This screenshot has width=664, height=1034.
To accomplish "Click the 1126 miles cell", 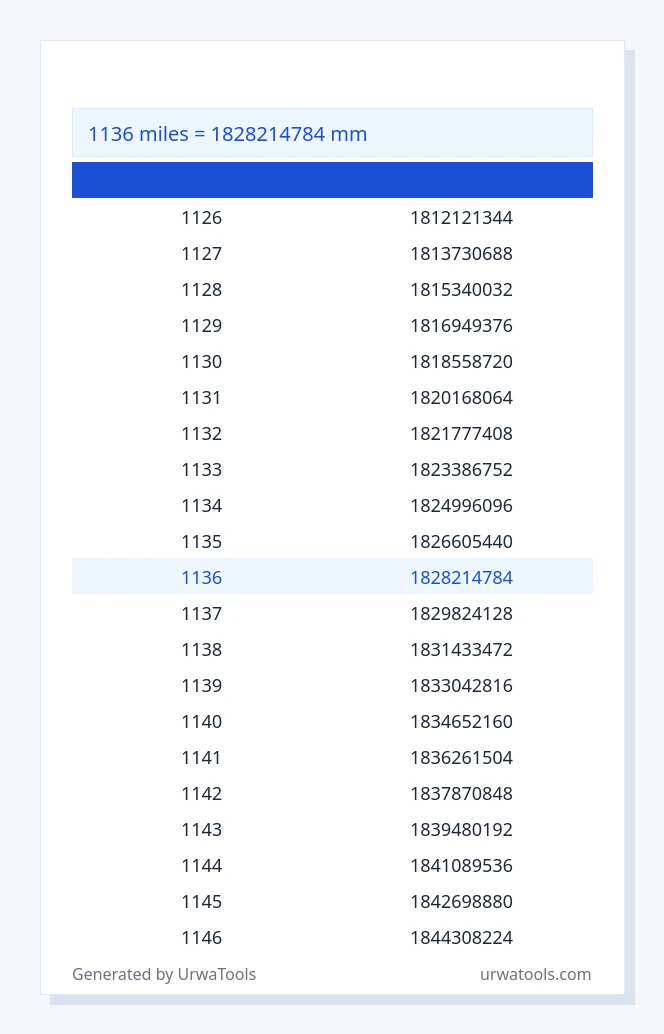I will (x=202, y=218).
